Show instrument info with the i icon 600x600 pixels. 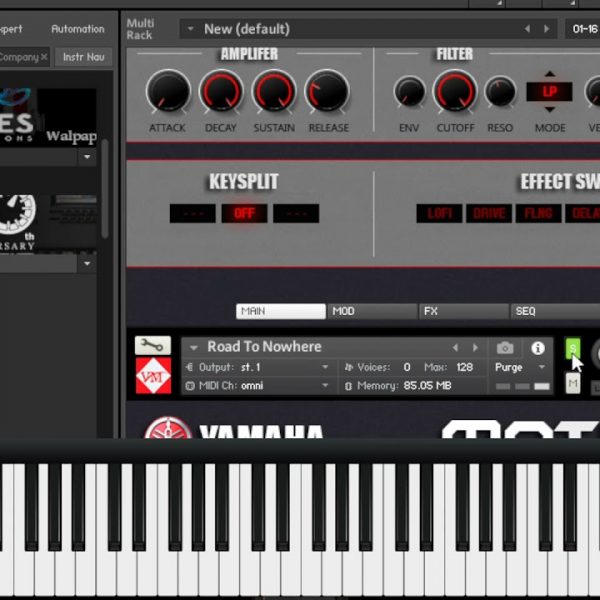(x=538, y=348)
